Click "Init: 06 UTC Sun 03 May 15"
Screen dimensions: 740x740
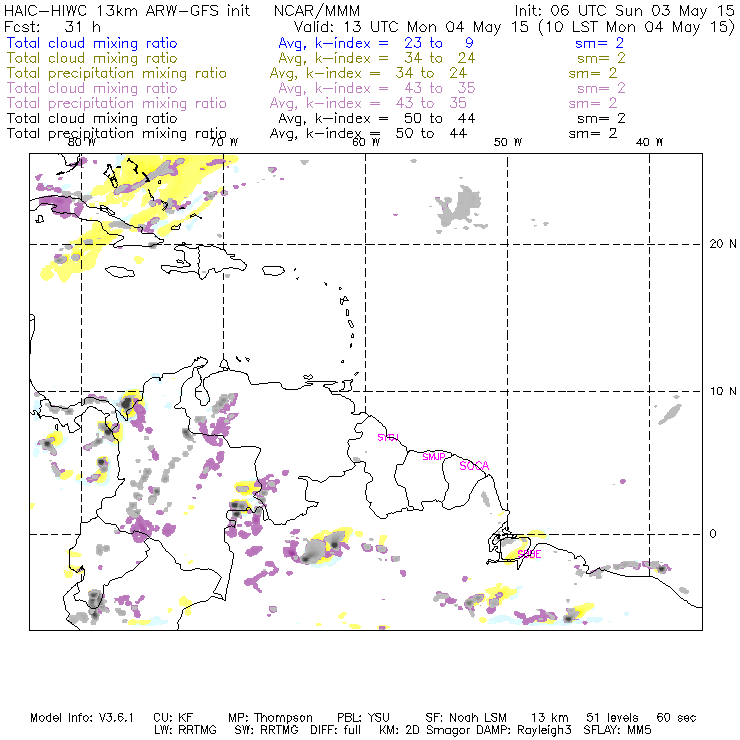[624, 10]
